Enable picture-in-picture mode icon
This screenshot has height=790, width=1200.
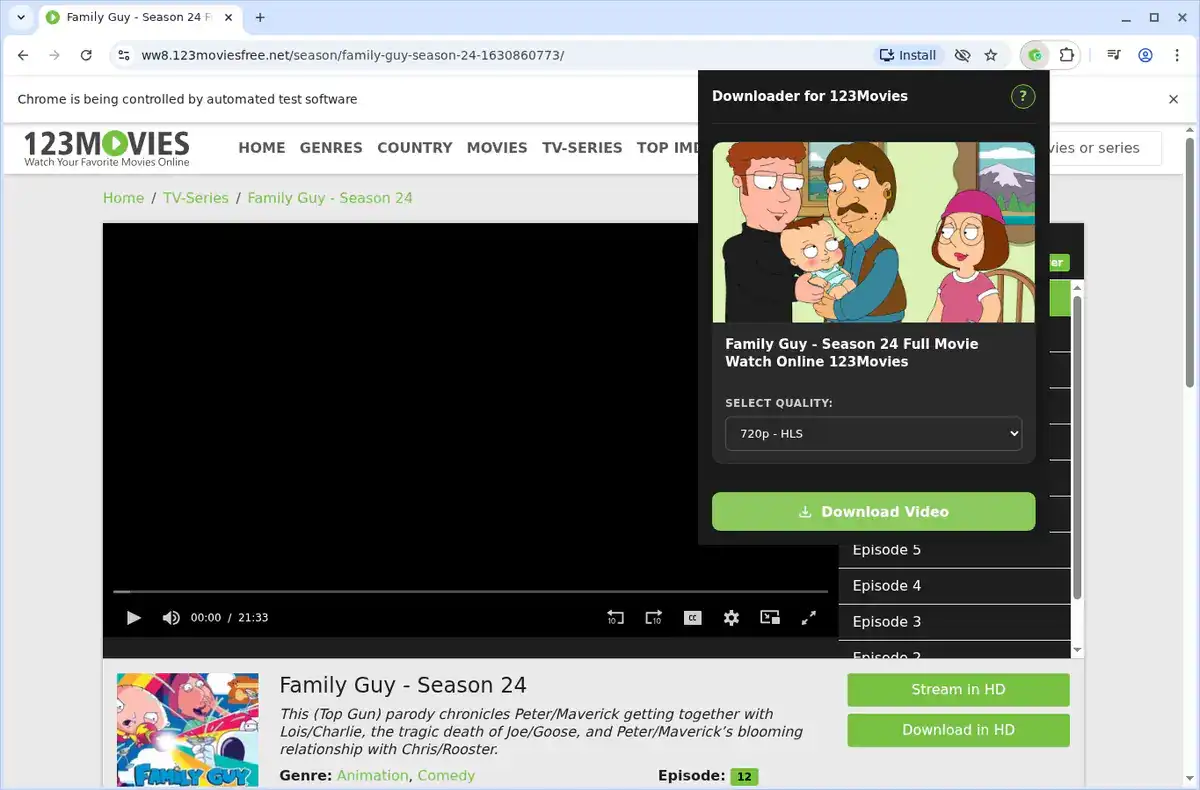[770, 618]
